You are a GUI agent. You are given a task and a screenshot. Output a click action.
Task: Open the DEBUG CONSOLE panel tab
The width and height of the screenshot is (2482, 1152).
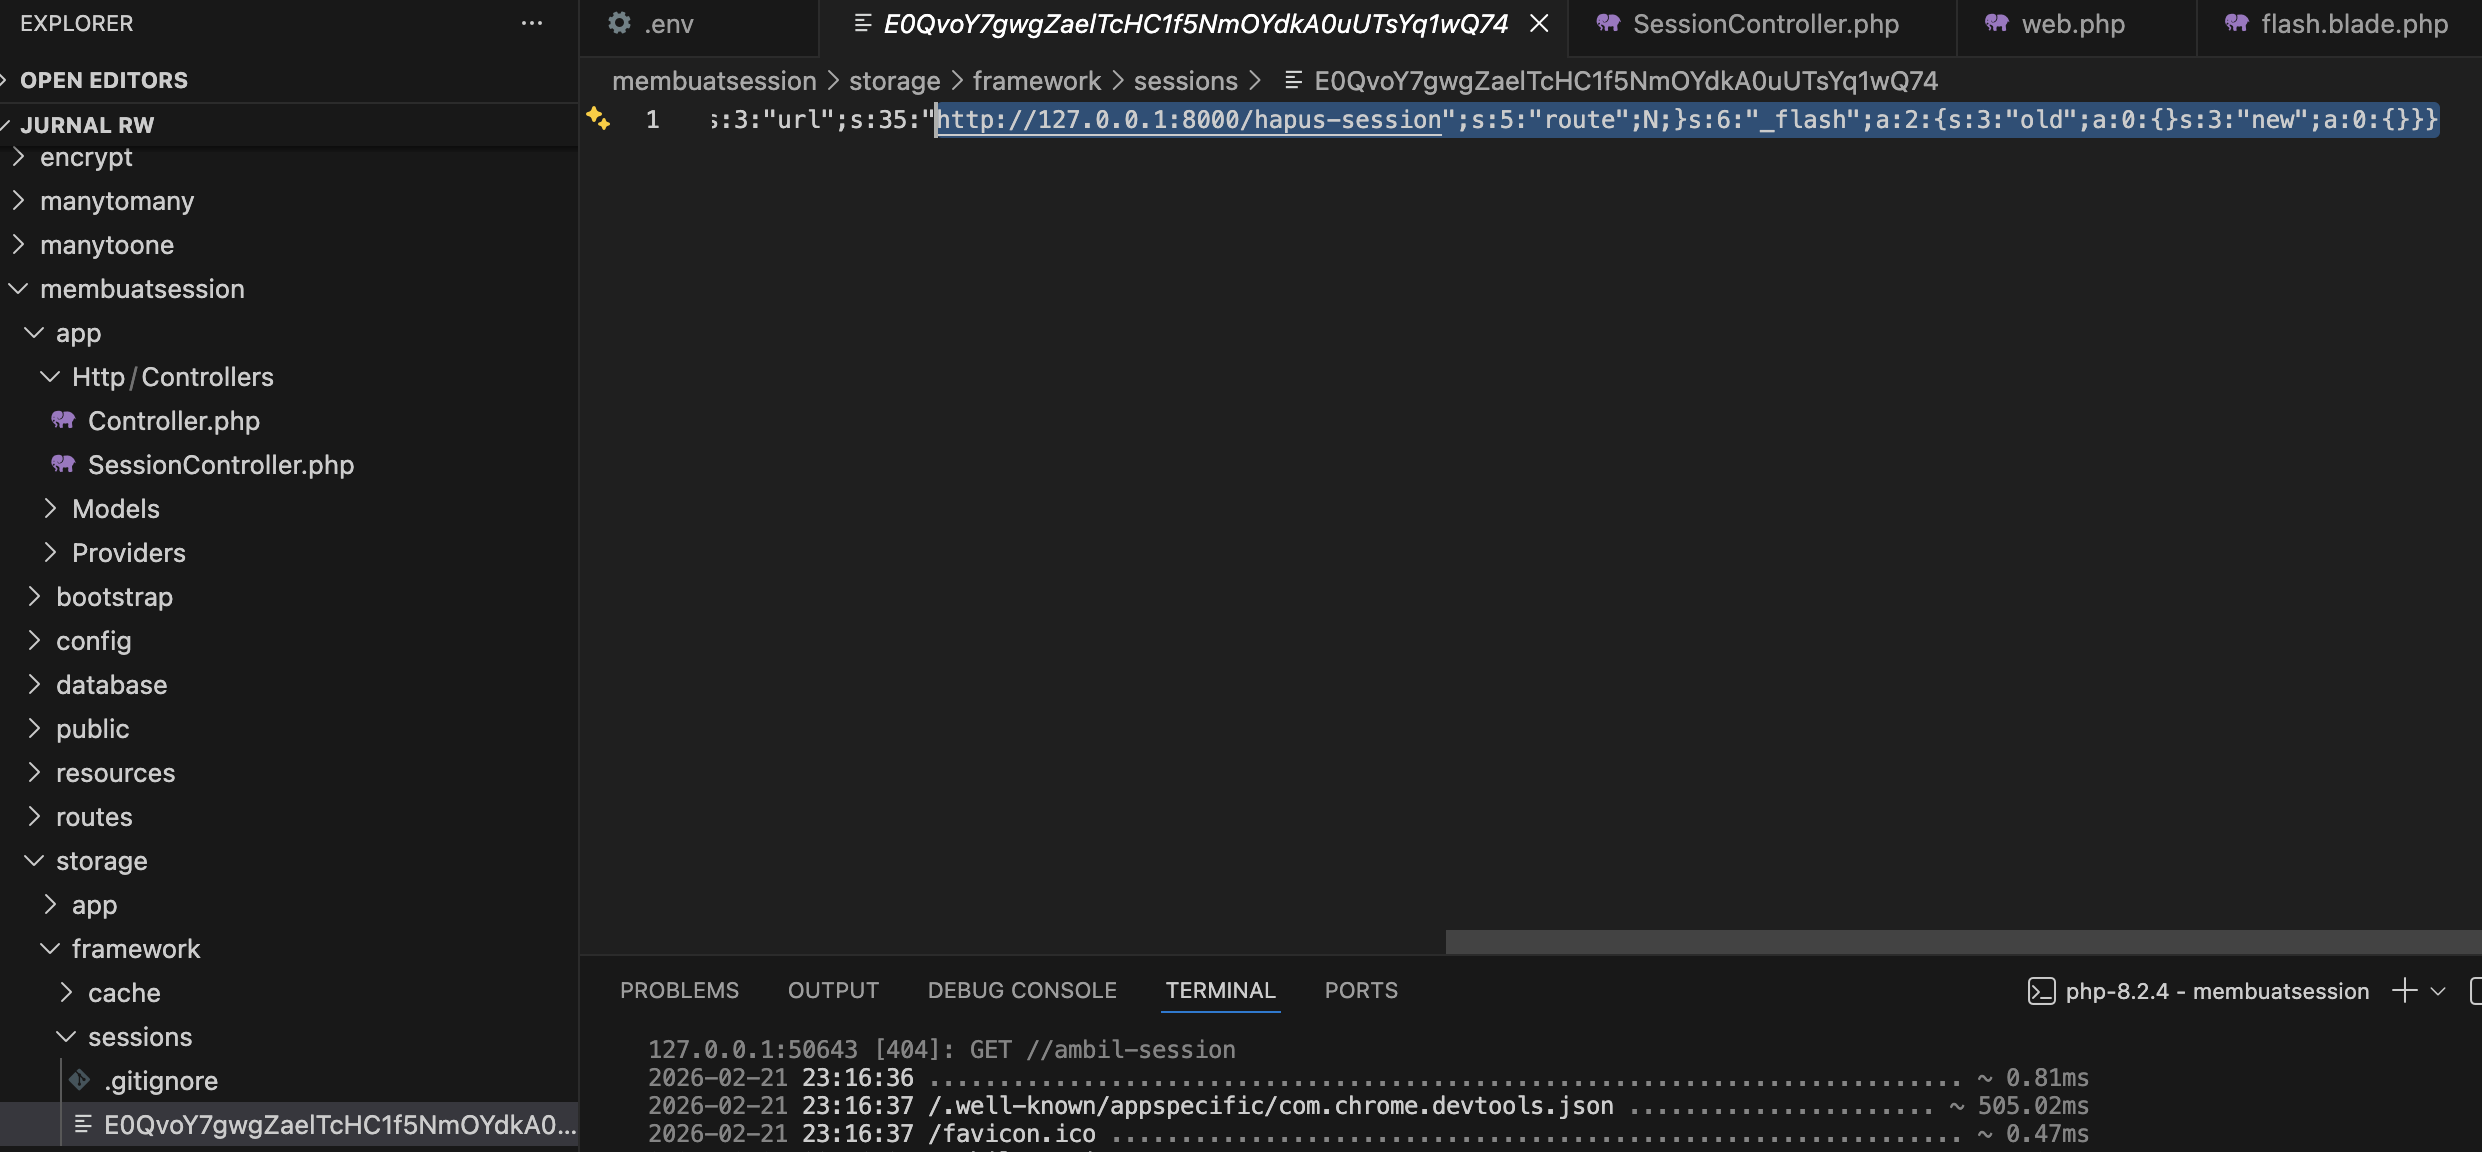pos(1021,990)
